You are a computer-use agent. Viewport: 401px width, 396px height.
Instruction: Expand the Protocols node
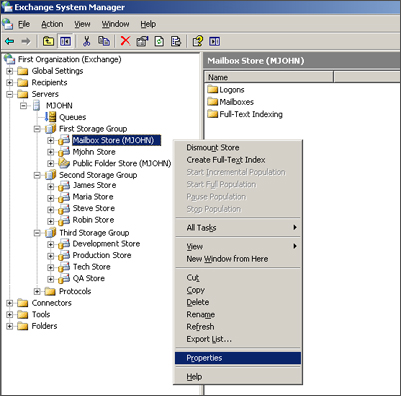pos(37,292)
